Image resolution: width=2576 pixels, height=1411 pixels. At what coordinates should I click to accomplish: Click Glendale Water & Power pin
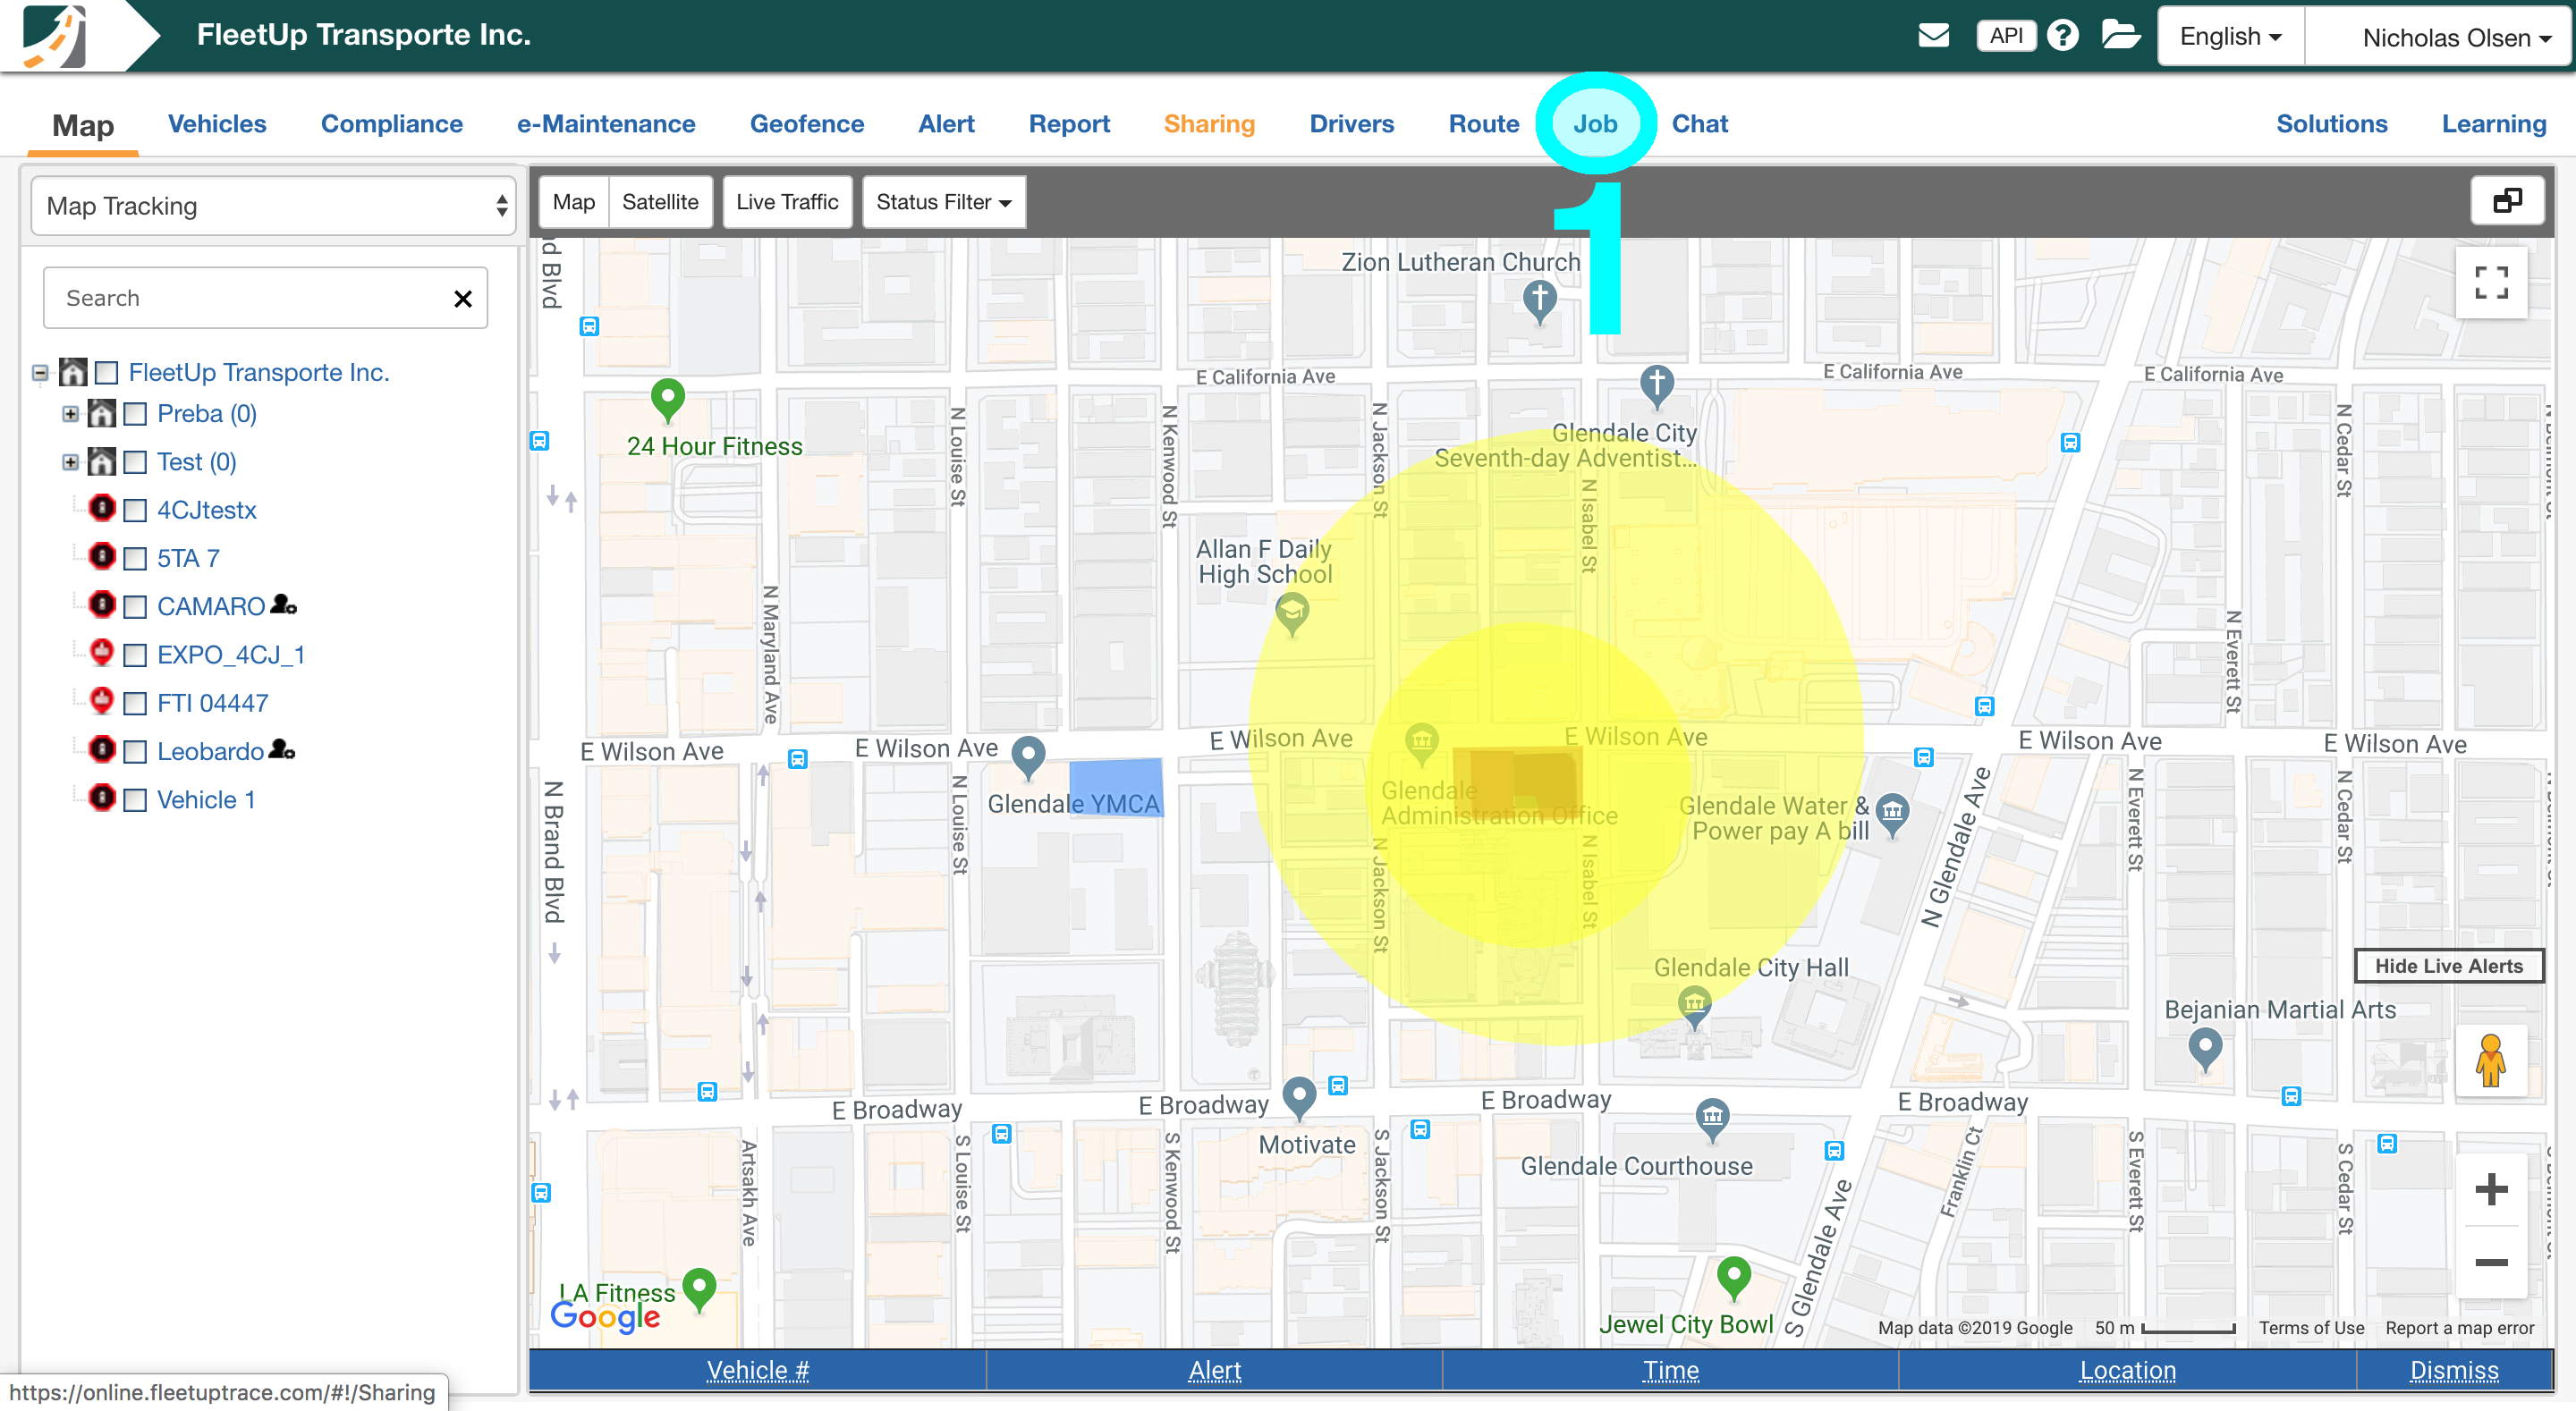point(1892,815)
